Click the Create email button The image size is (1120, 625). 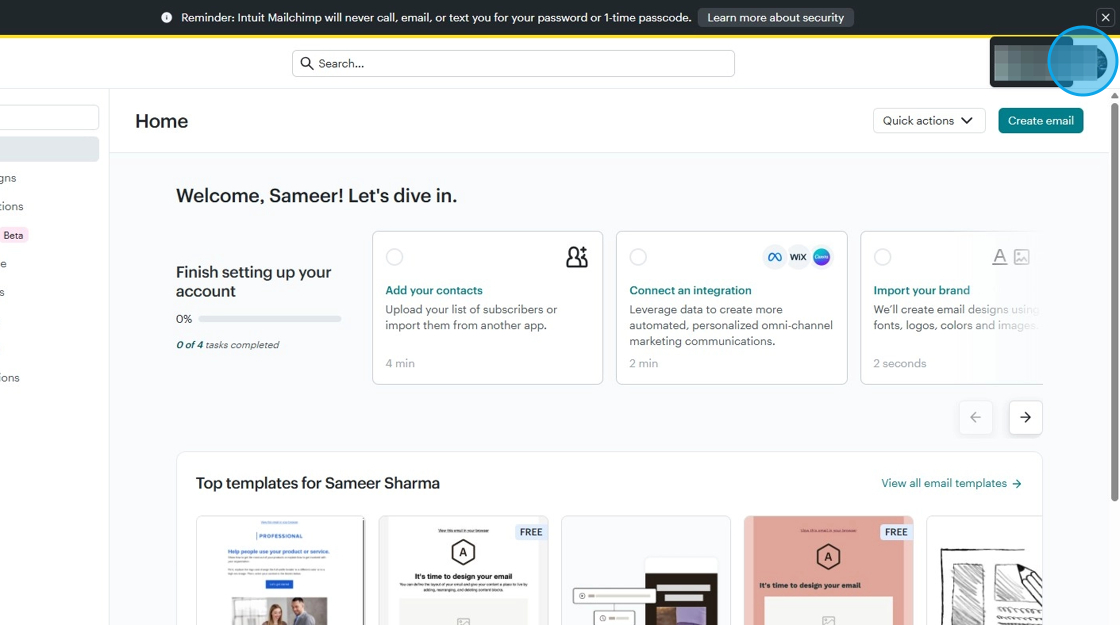click(1040, 121)
